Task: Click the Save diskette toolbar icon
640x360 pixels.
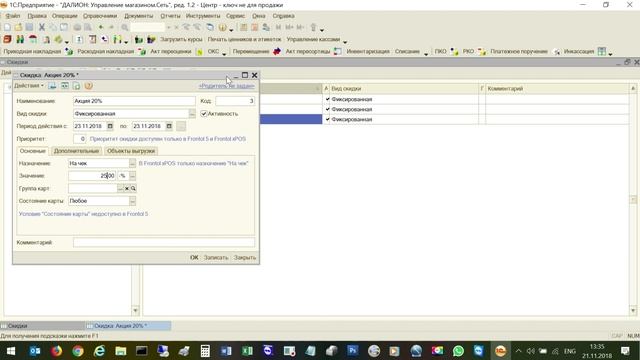Action: 29,27
